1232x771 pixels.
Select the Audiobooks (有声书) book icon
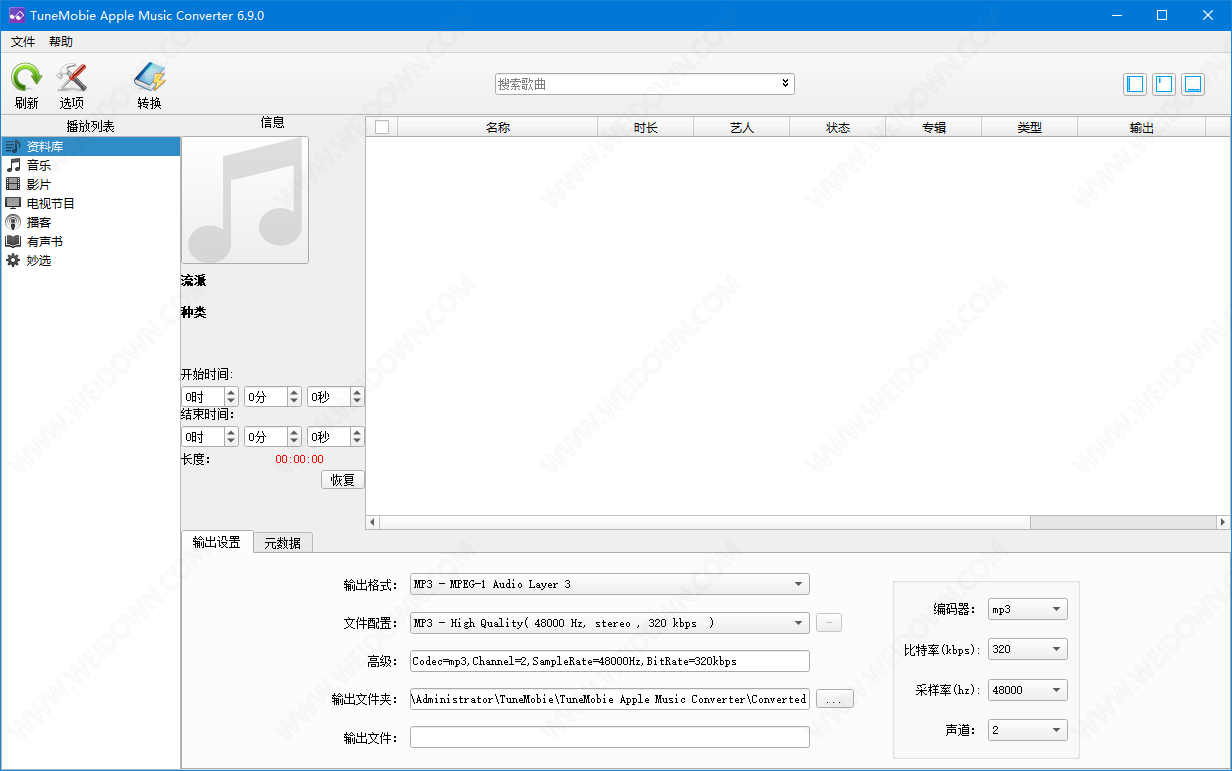pos(13,241)
